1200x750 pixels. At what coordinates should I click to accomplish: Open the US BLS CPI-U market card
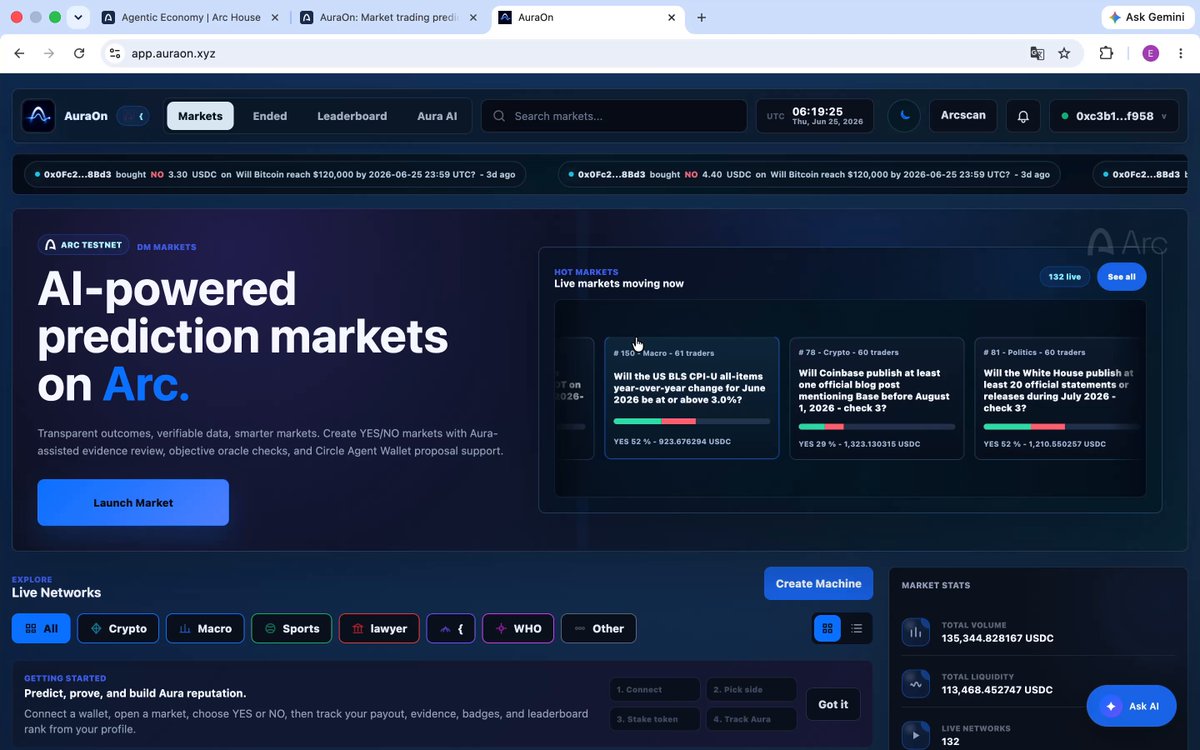pyautogui.click(x=692, y=398)
